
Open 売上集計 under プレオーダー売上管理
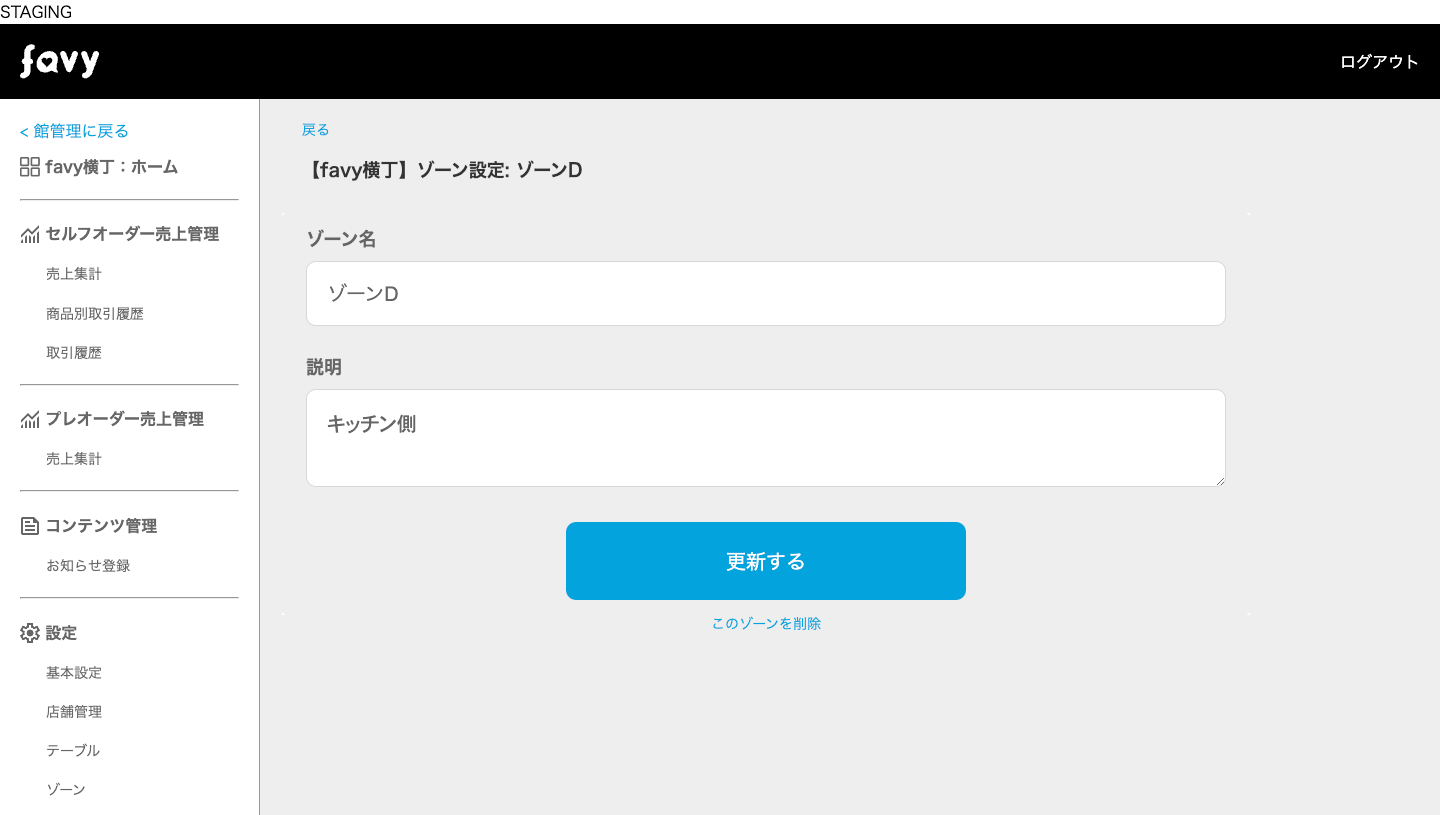pos(74,459)
